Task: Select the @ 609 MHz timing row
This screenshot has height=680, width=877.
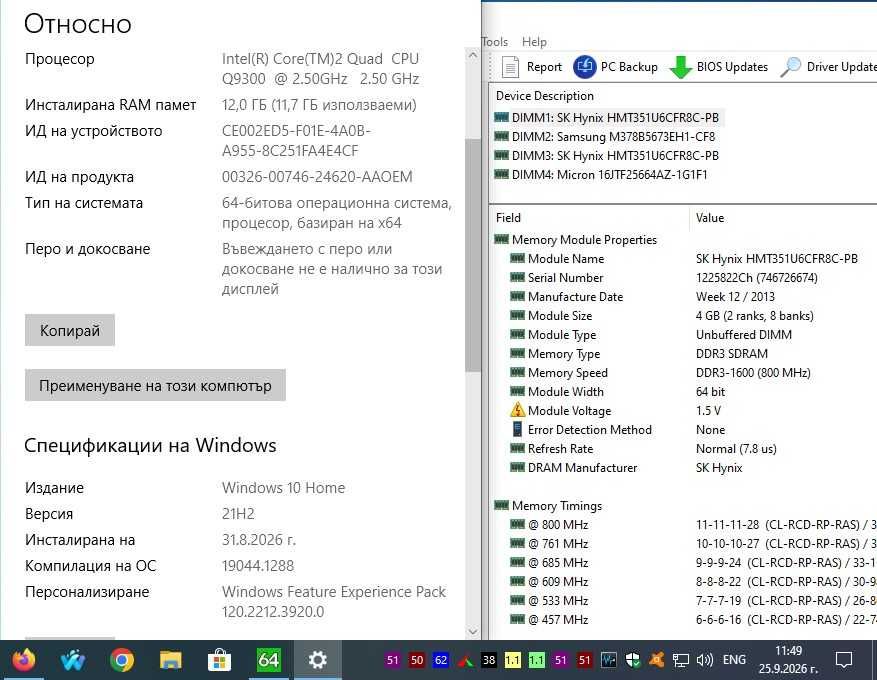Action: pos(693,582)
